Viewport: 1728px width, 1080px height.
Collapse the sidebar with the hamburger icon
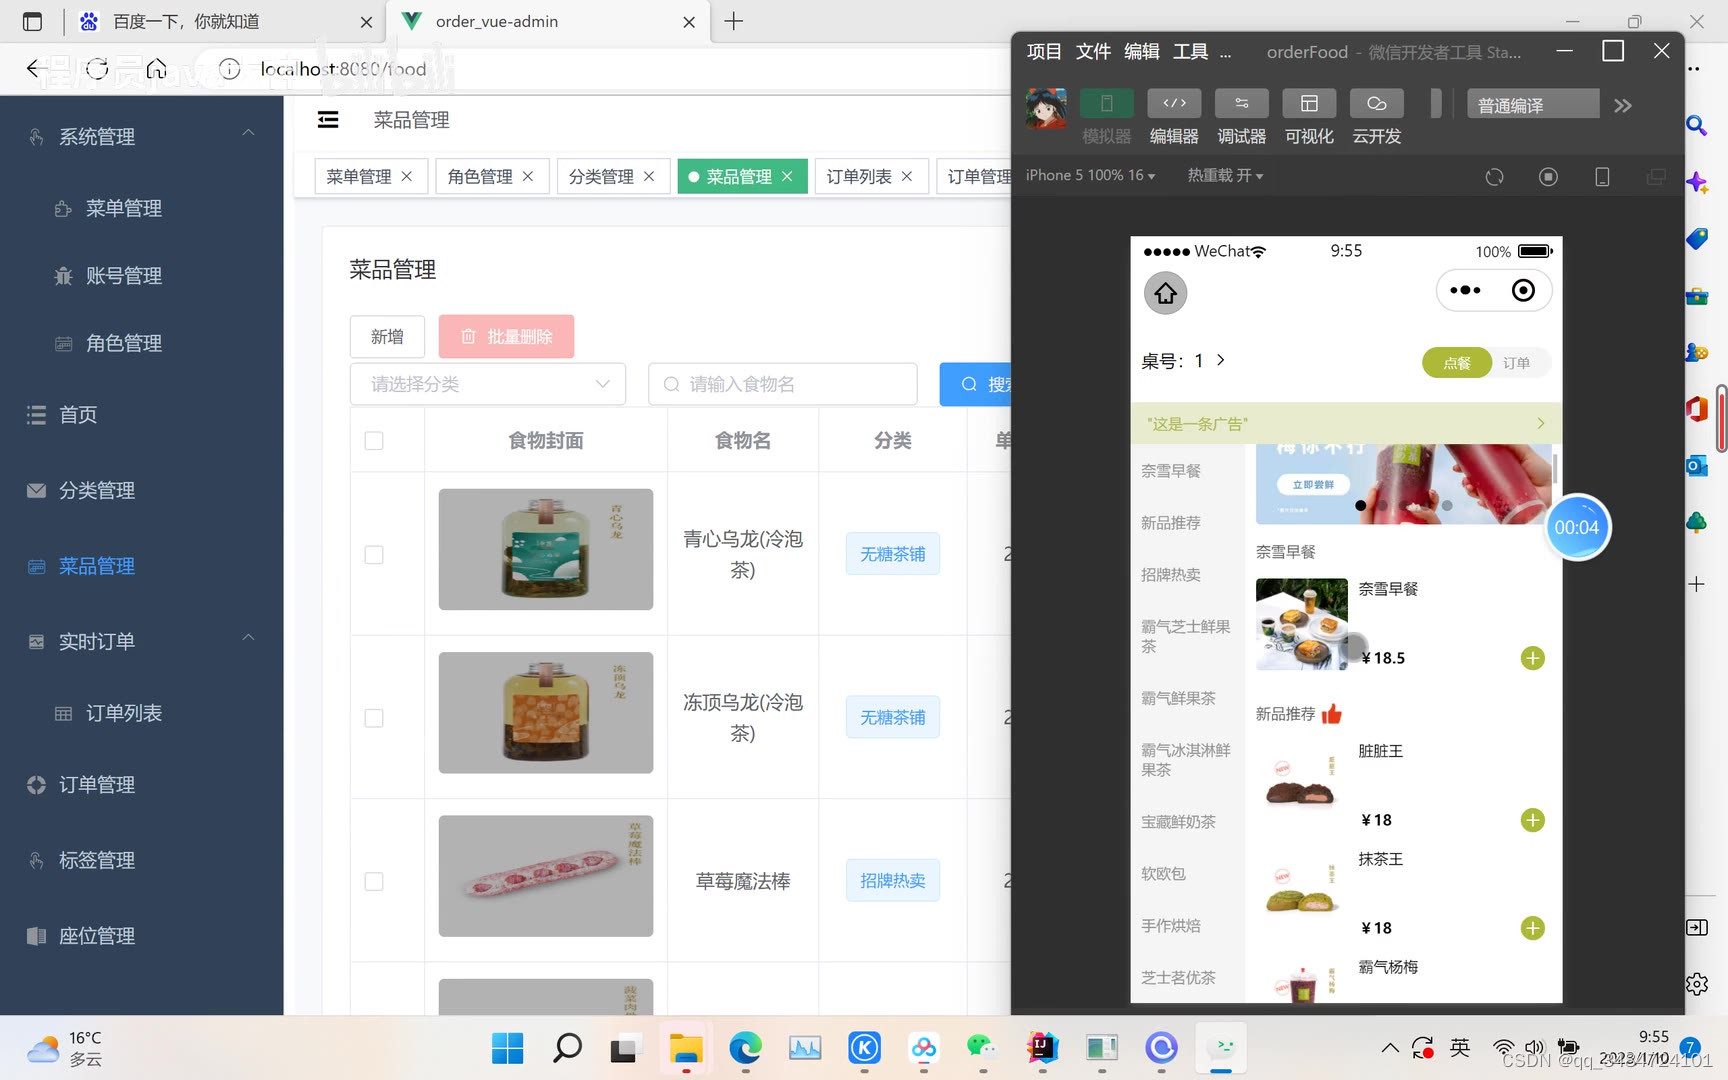(x=328, y=120)
